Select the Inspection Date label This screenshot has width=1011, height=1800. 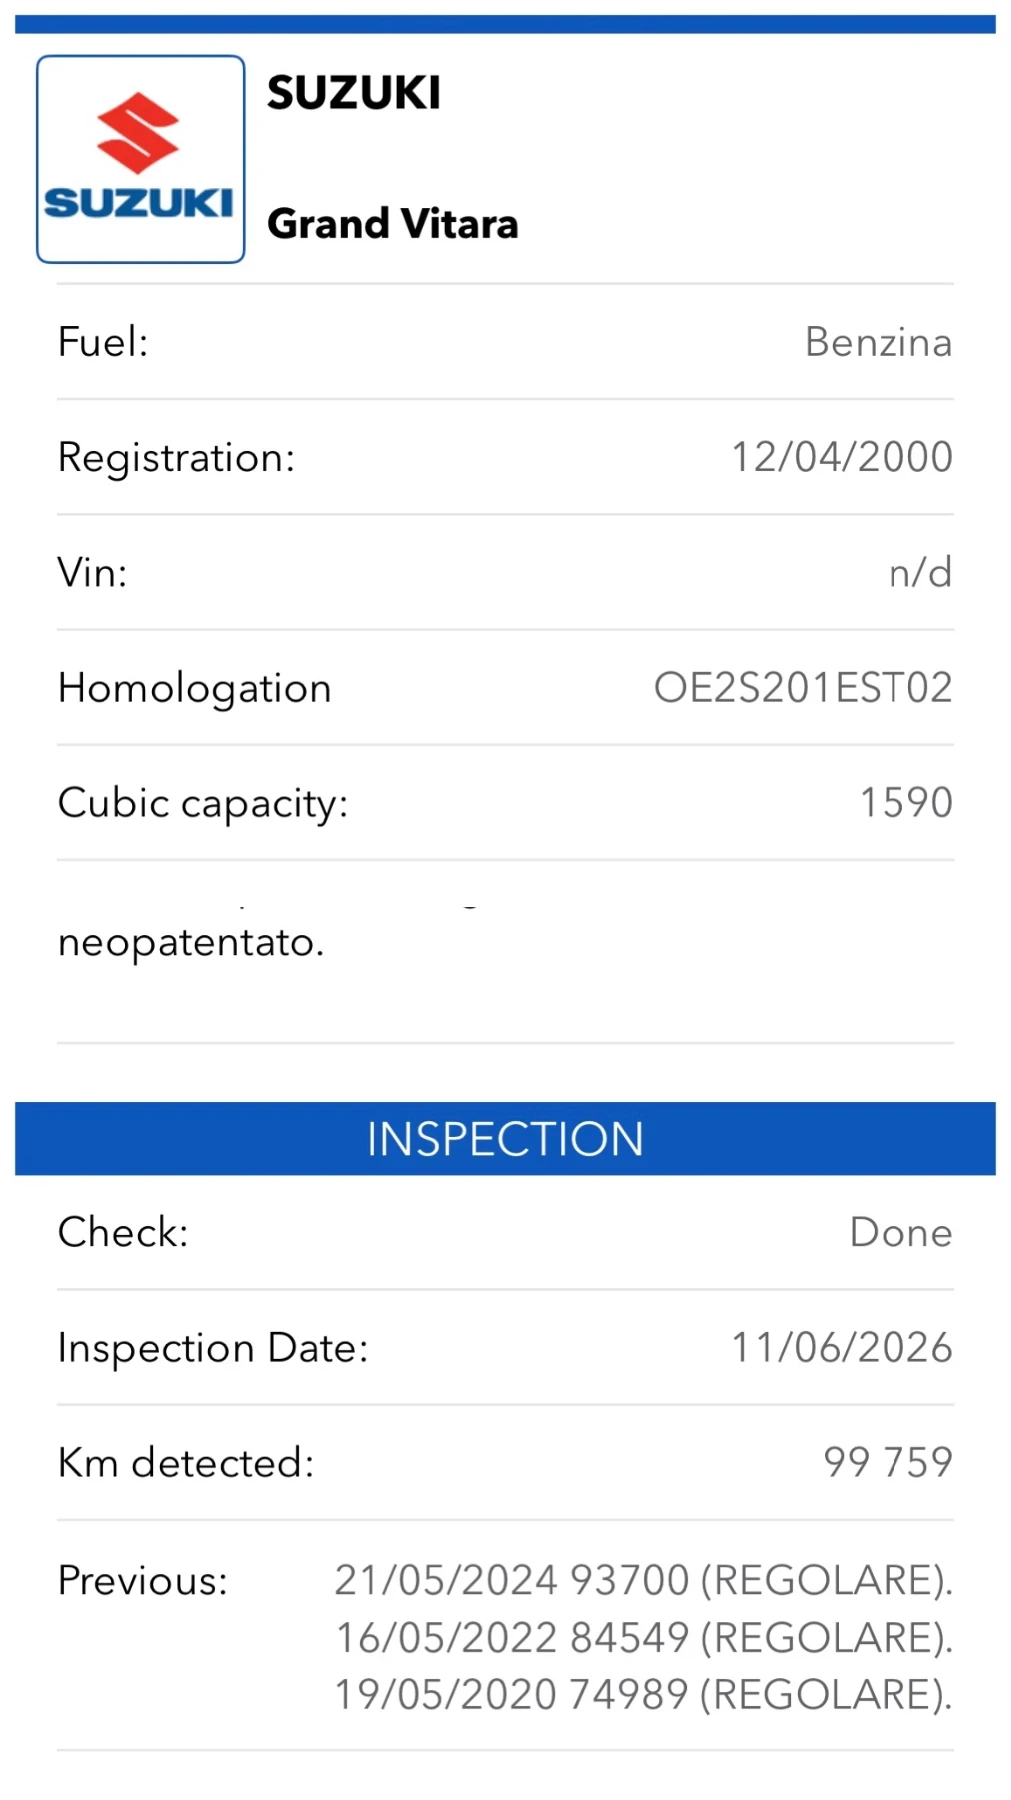tap(213, 1348)
